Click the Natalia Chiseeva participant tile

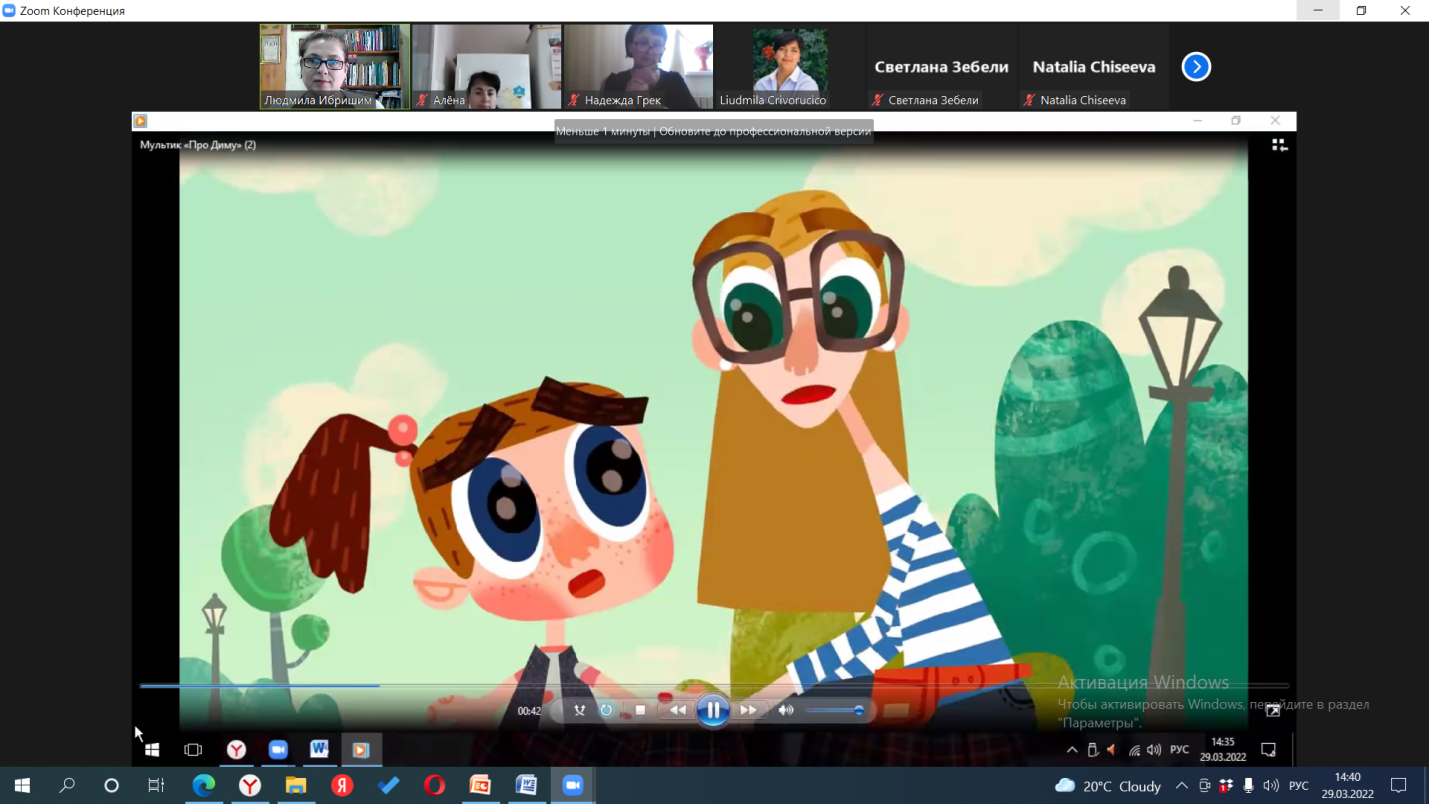point(1093,67)
